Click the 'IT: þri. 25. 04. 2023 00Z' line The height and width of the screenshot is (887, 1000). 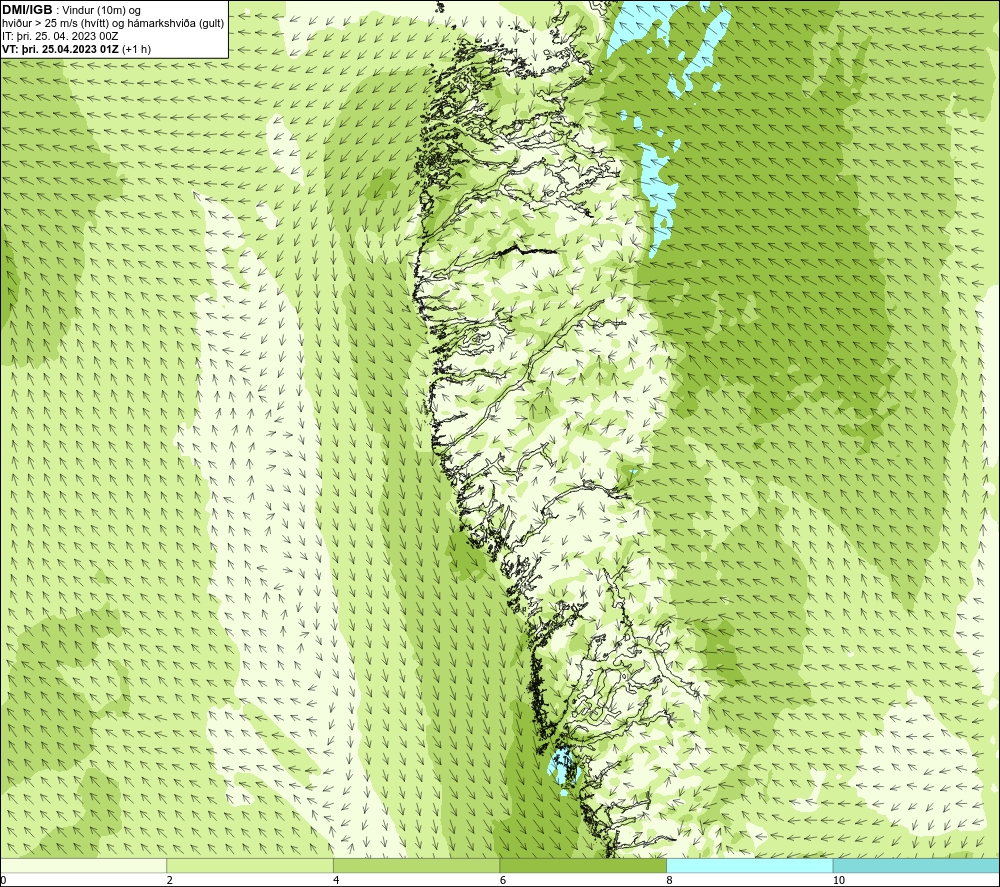click(x=60, y=36)
